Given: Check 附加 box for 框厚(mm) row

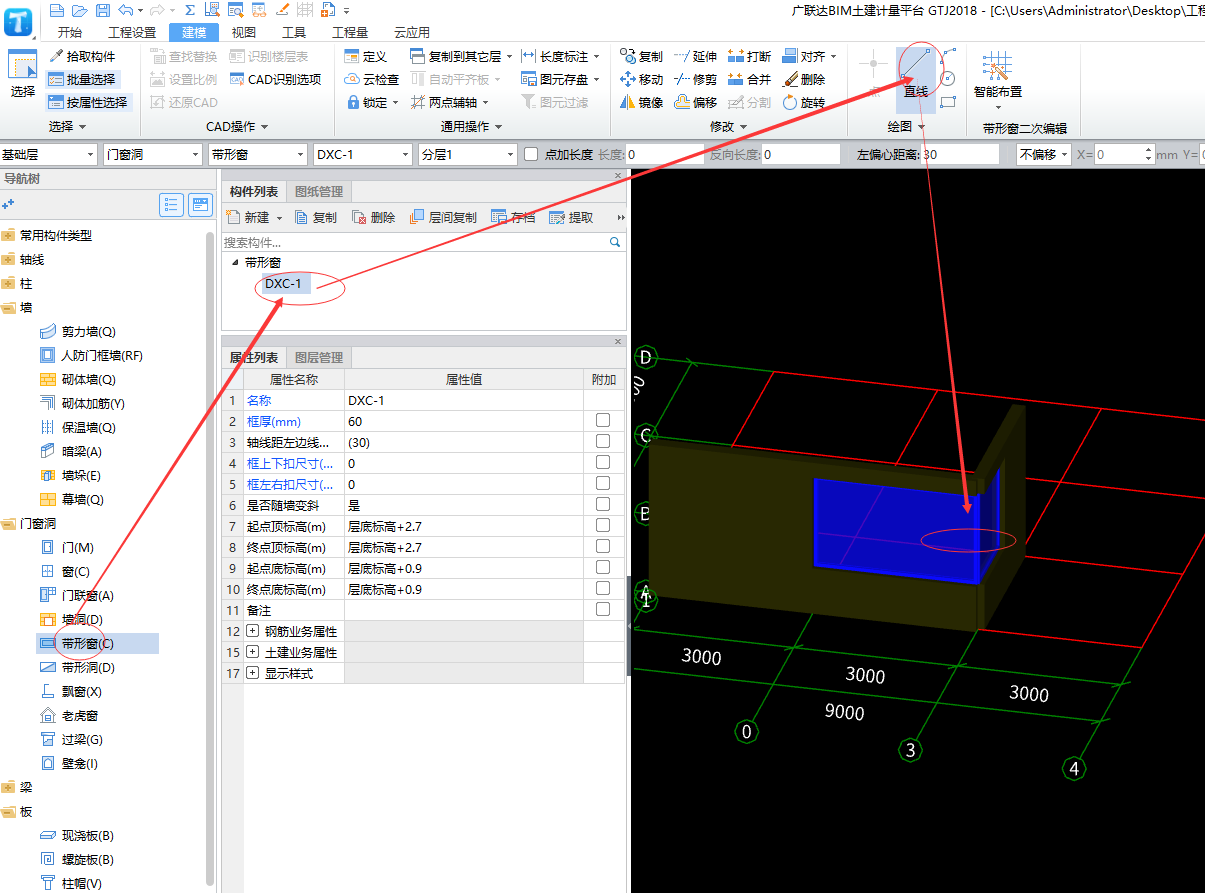Looking at the screenshot, I should [603, 421].
